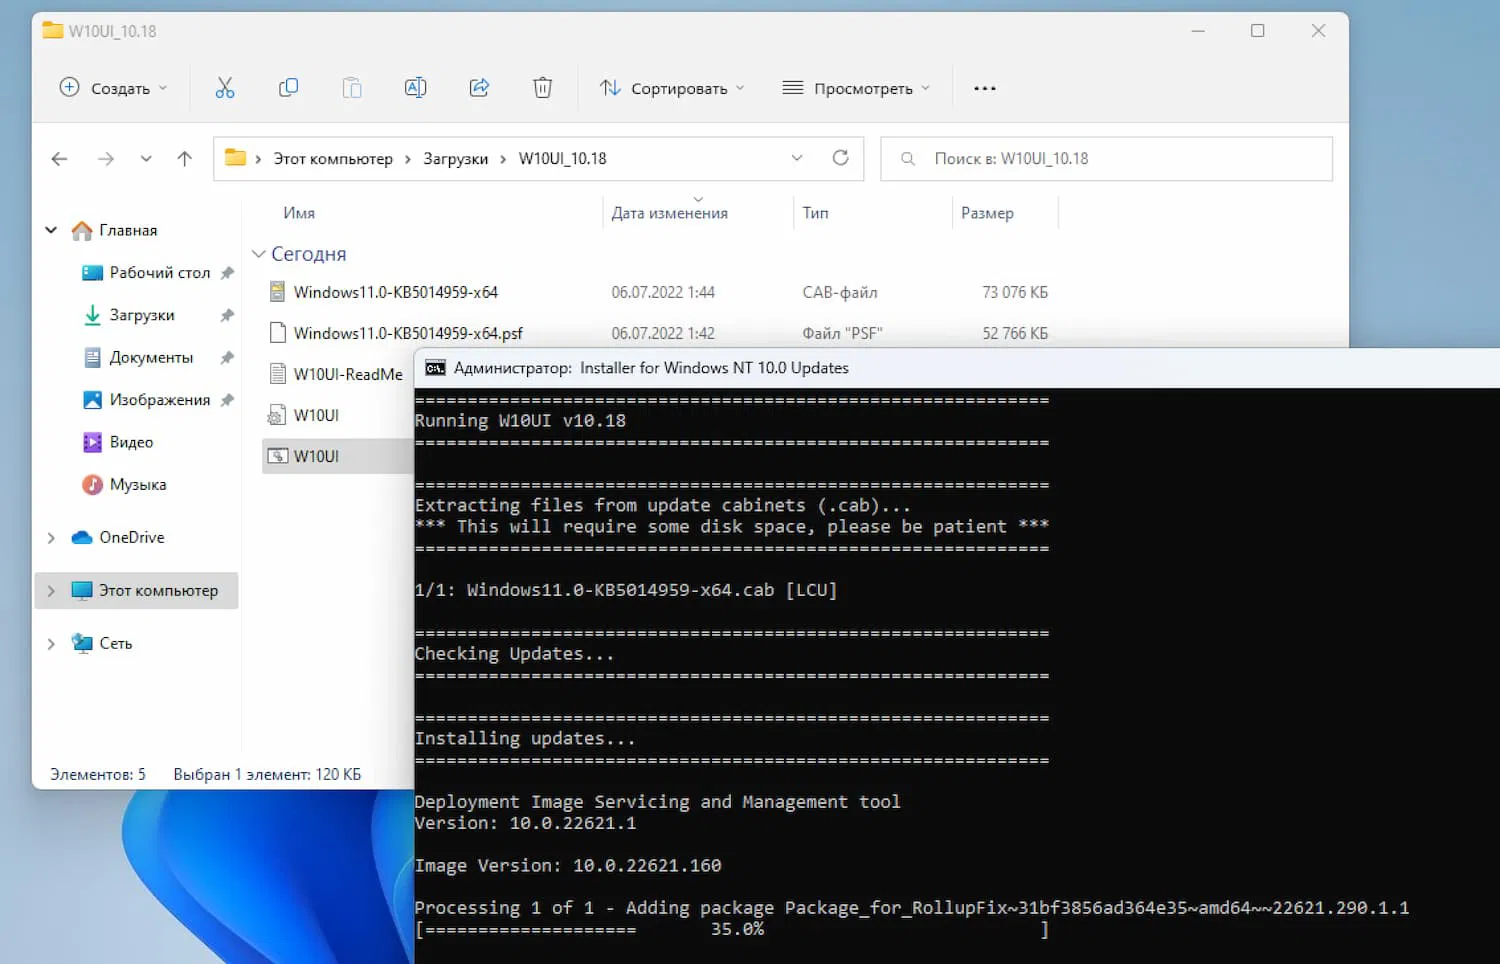The height and width of the screenshot is (964, 1500).
Task: Click the Файл "PSF" type cell
Action: click(842, 333)
